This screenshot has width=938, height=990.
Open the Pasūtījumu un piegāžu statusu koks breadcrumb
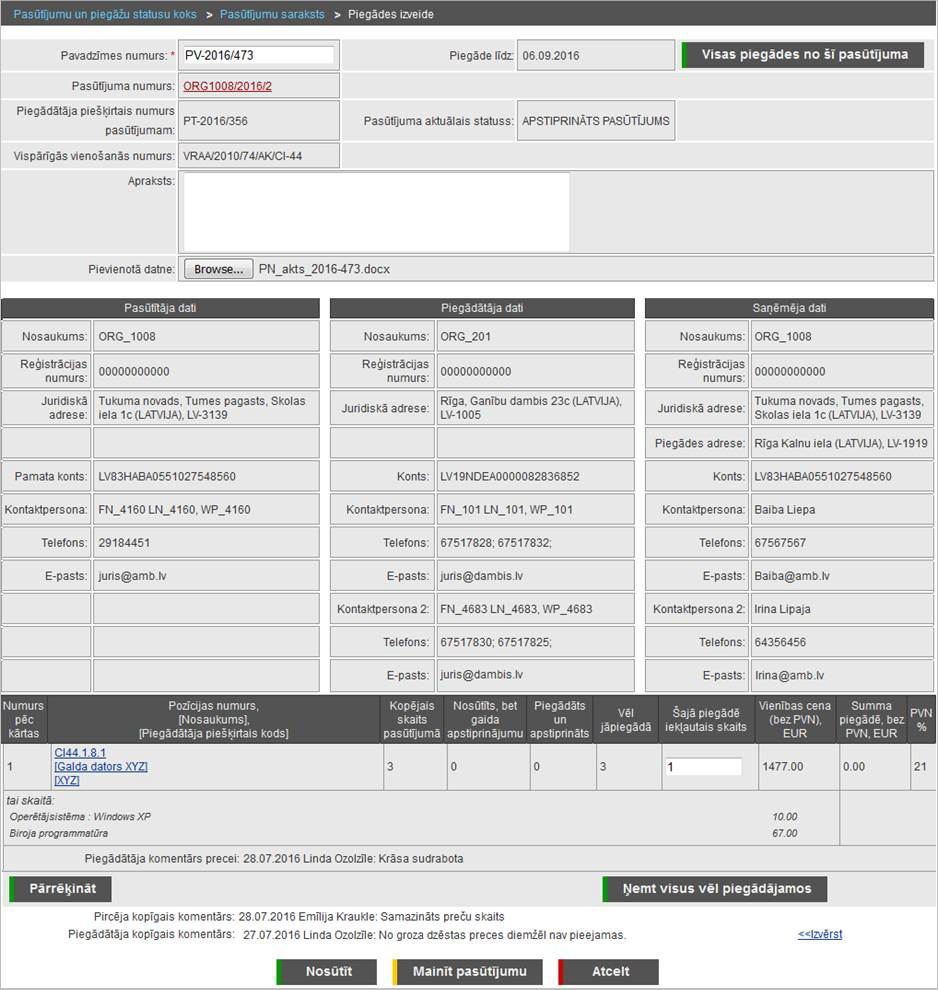[104, 15]
